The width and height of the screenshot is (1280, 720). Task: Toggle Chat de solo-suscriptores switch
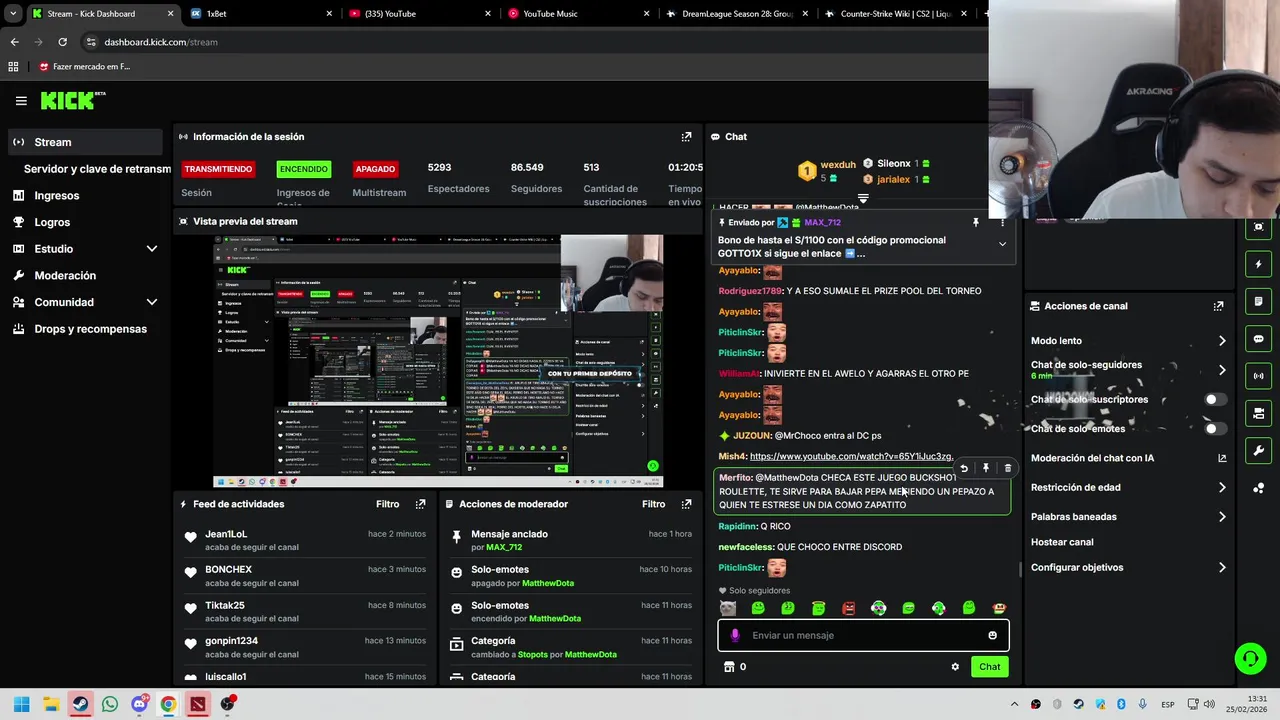click(1215, 399)
